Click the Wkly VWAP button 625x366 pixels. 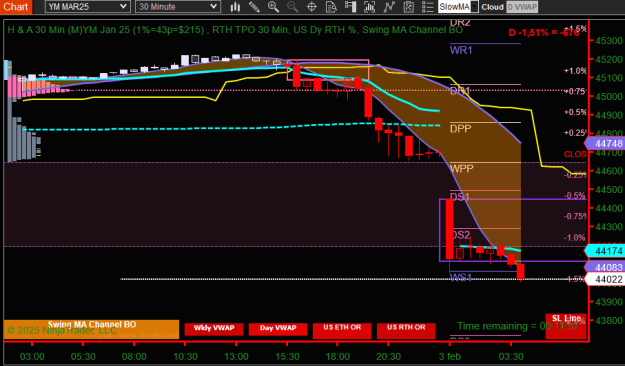tap(214, 329)
